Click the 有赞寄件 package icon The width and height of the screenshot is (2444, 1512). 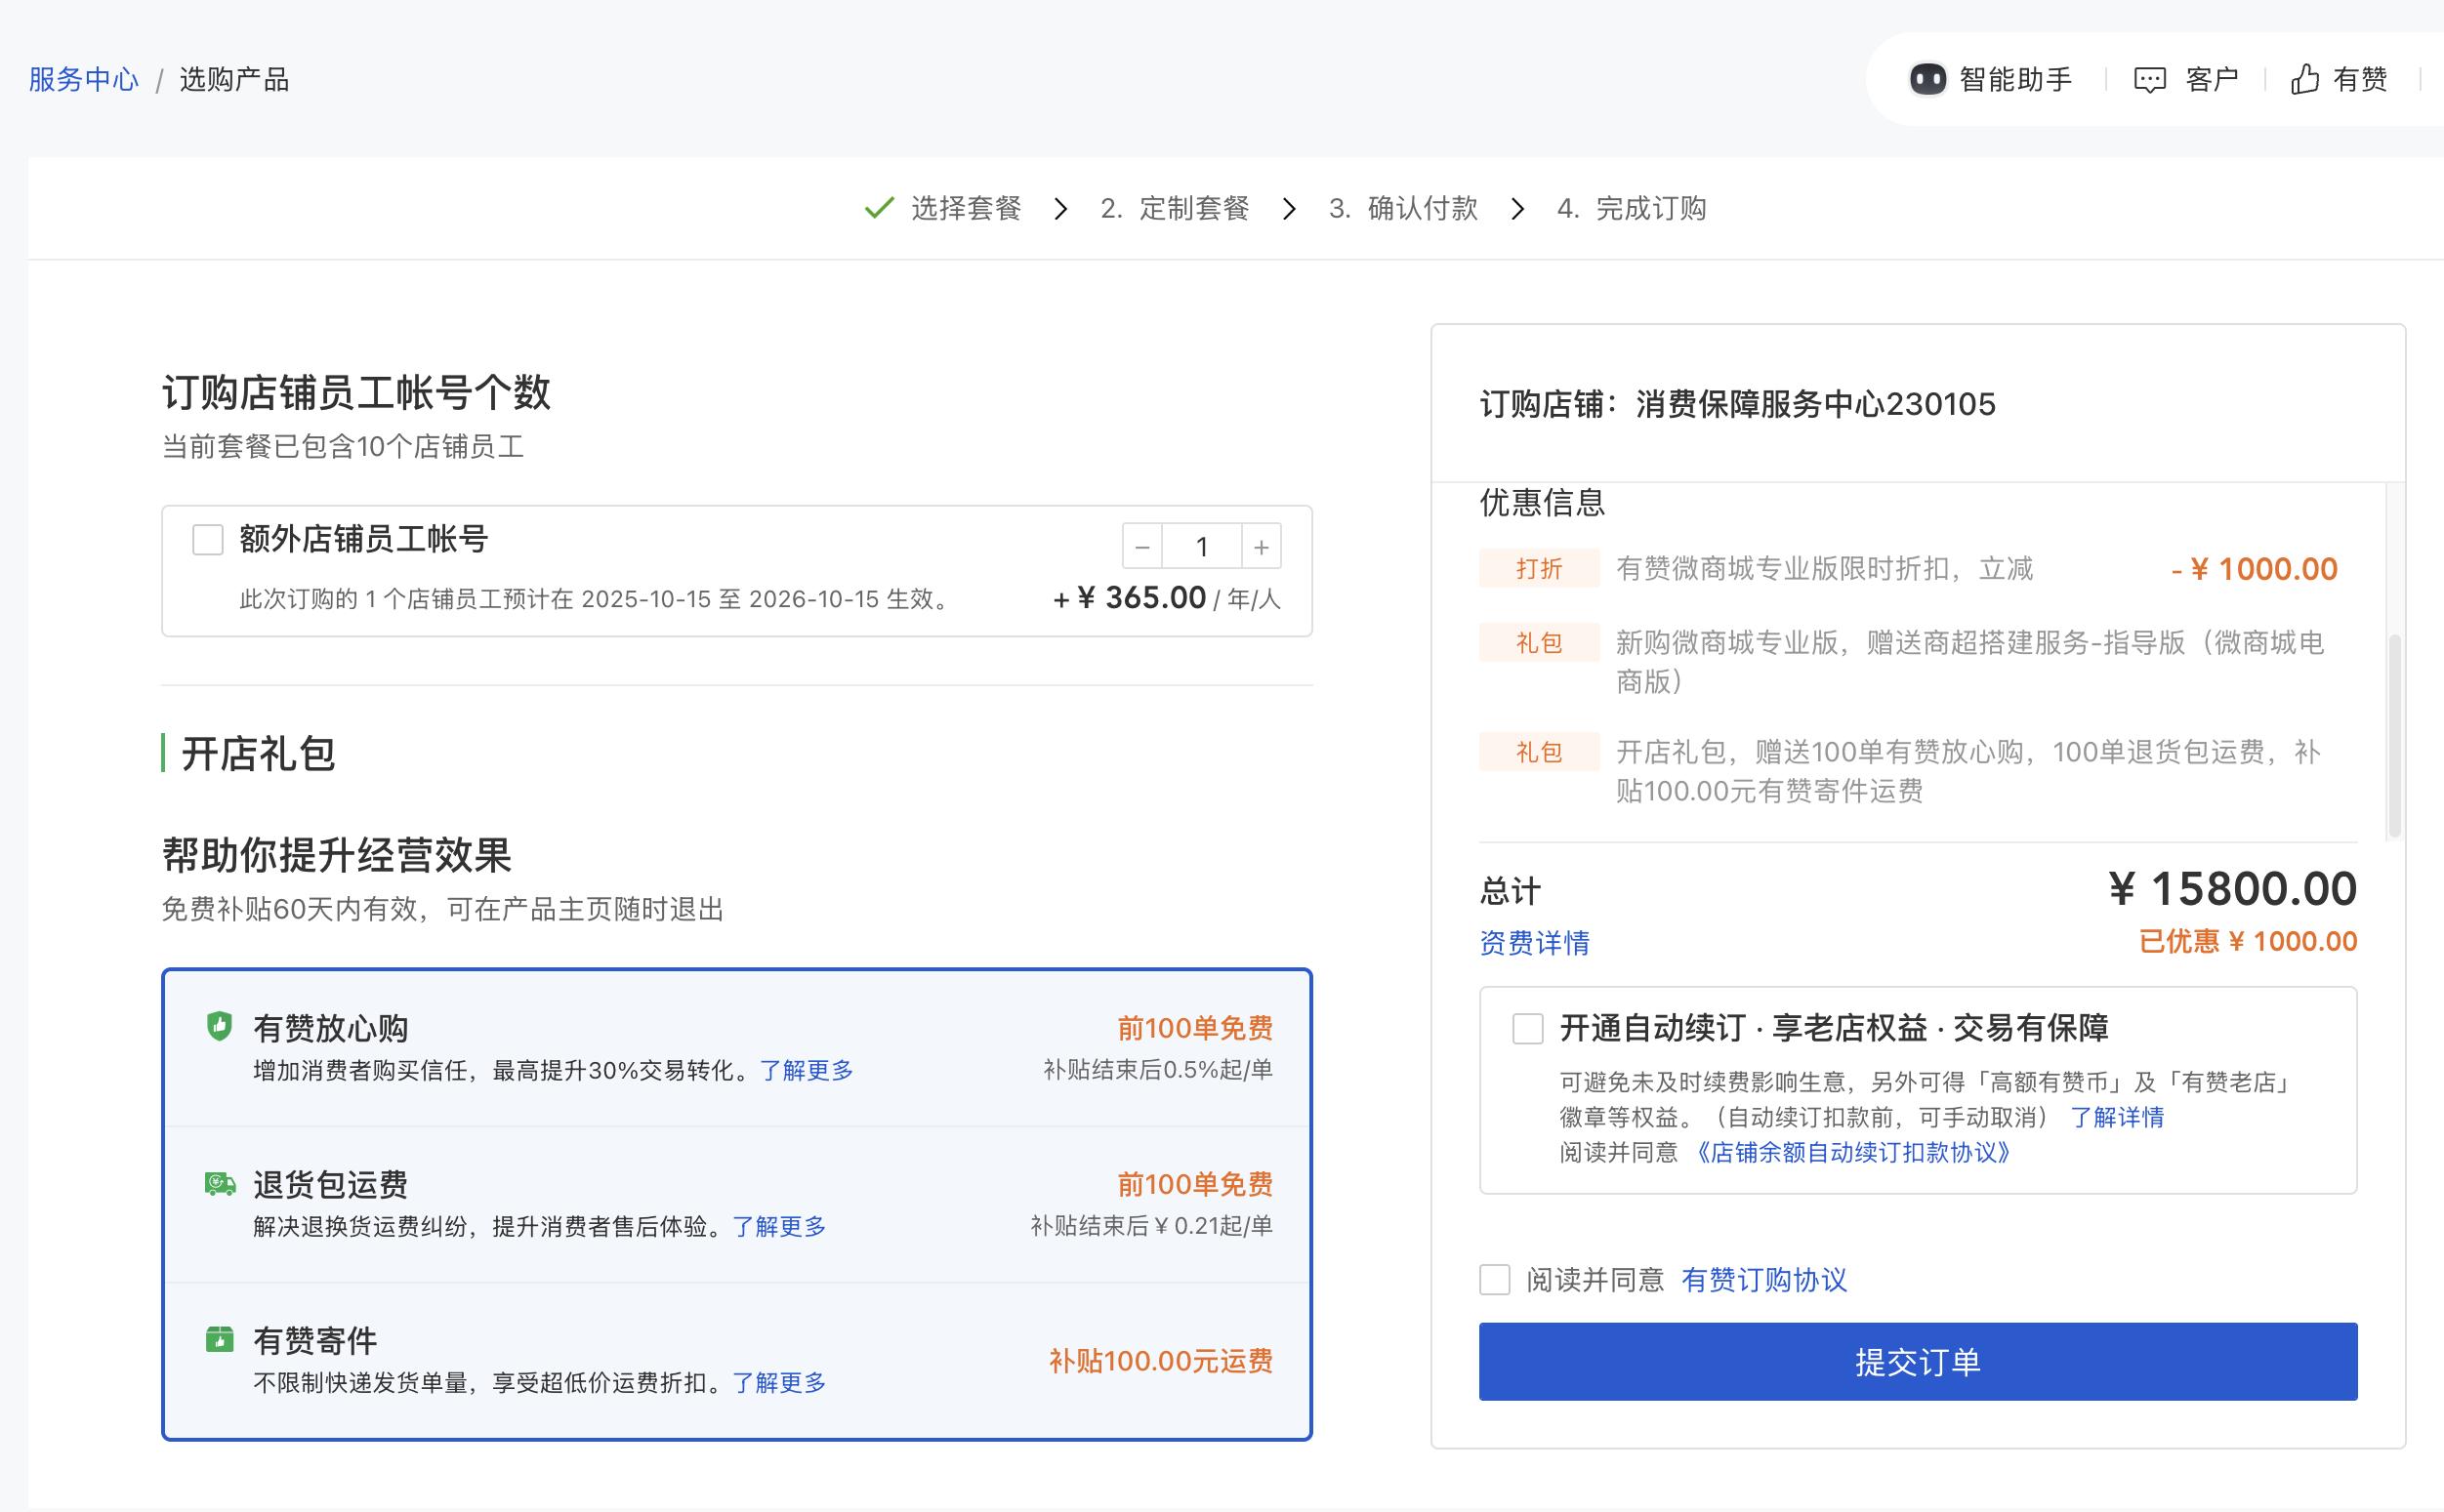219,1339
